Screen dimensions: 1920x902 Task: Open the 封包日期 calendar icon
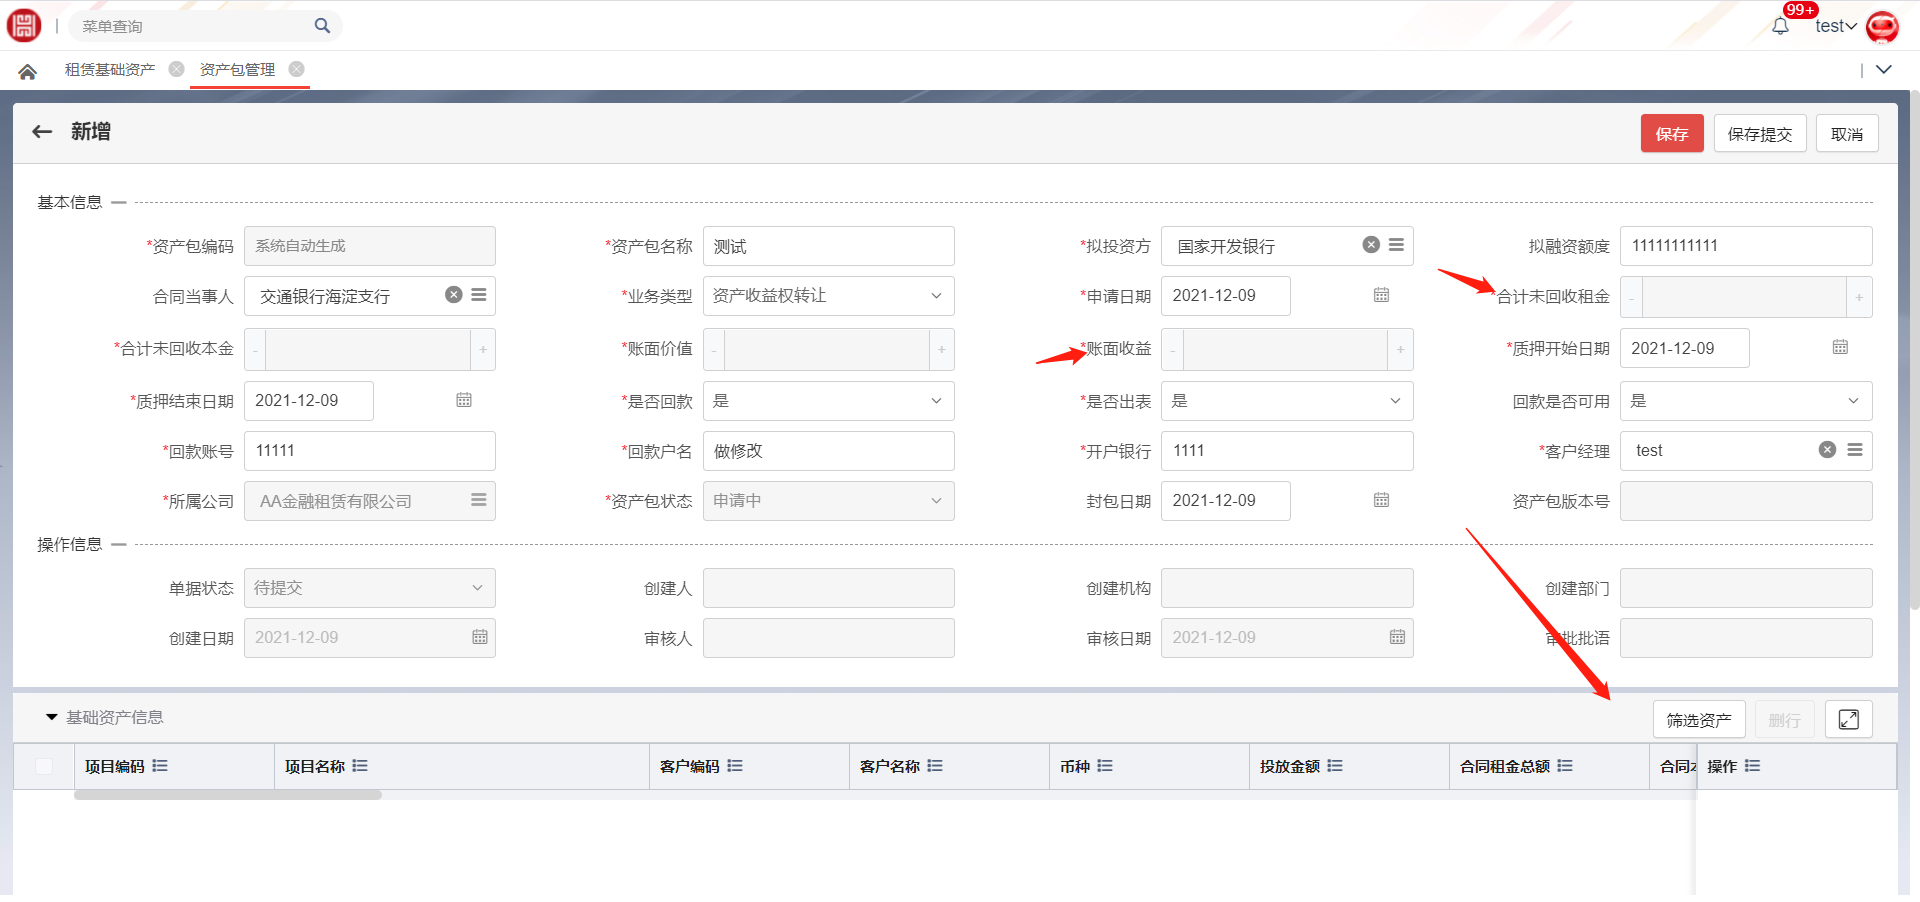(1381, 500)
